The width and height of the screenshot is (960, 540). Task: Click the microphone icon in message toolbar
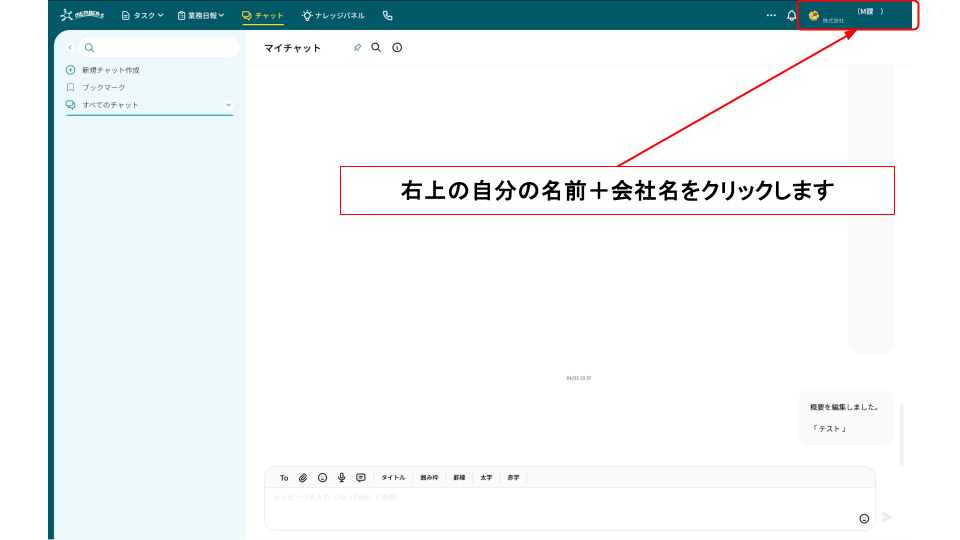click(x=342, y=478)
